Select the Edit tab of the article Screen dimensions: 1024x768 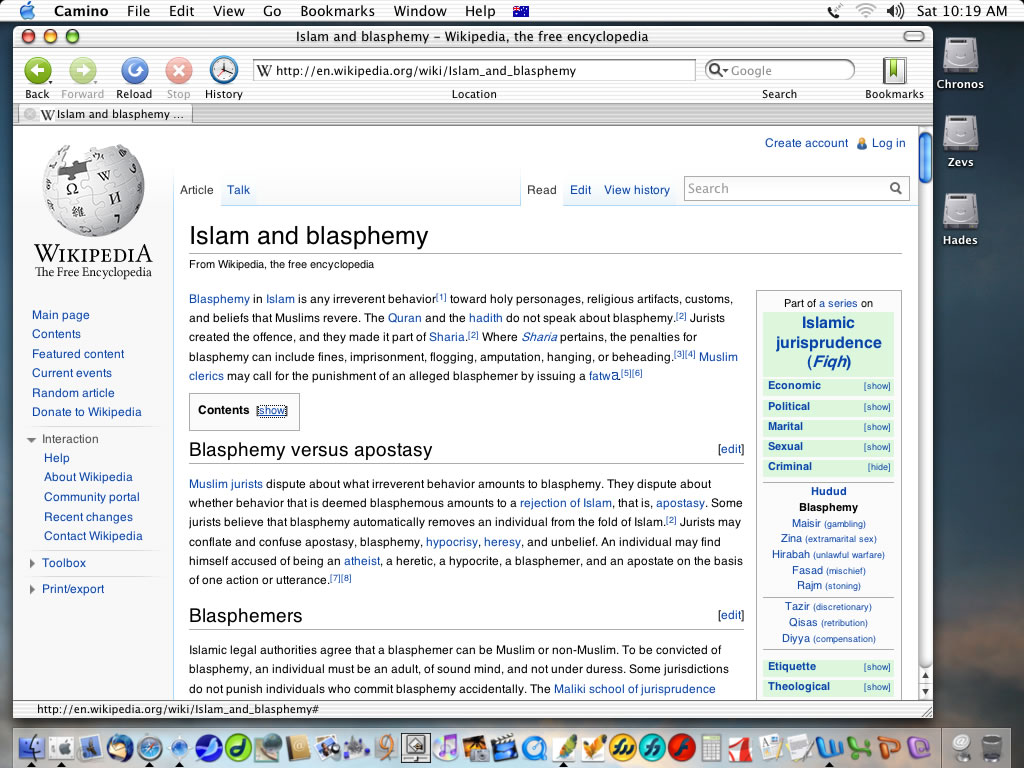coord(580,190)
